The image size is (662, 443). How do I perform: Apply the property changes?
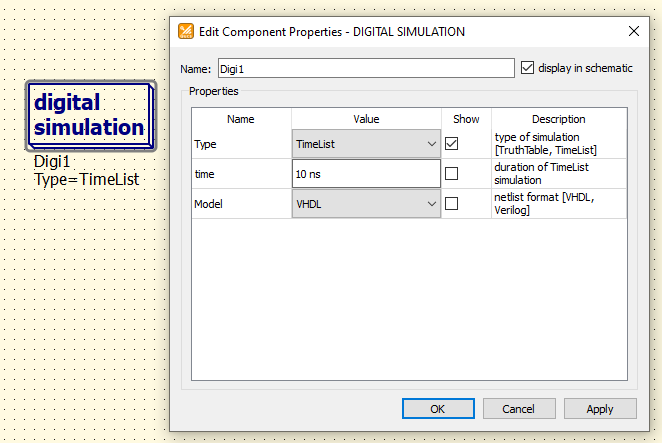pos(600,409)
